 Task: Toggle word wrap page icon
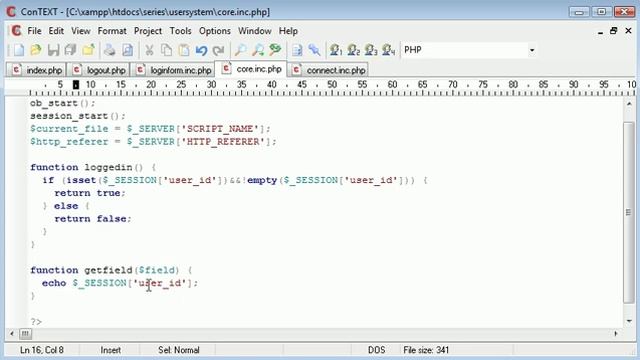point(297,50)
